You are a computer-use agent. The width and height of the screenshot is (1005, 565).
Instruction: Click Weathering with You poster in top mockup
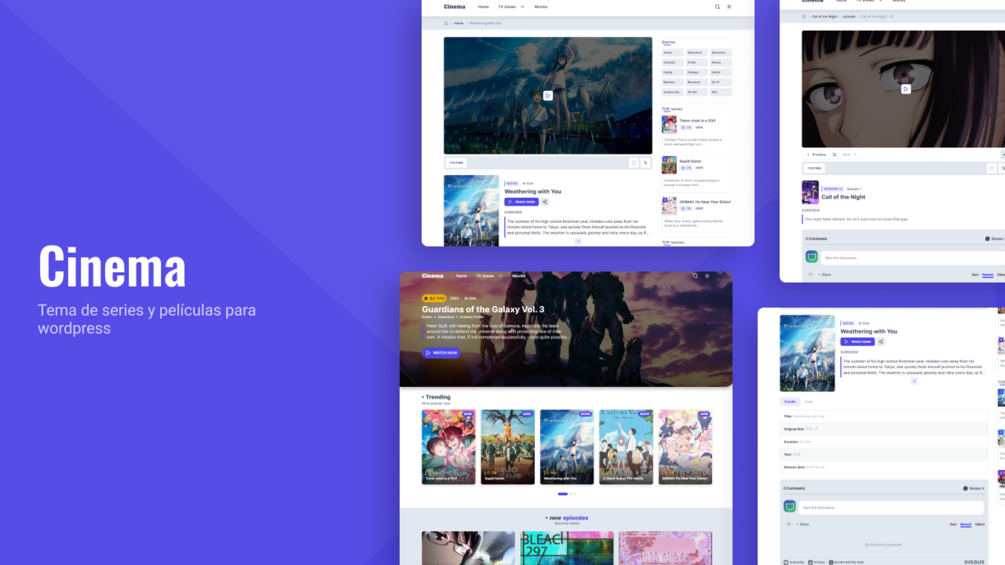(471, 211)
